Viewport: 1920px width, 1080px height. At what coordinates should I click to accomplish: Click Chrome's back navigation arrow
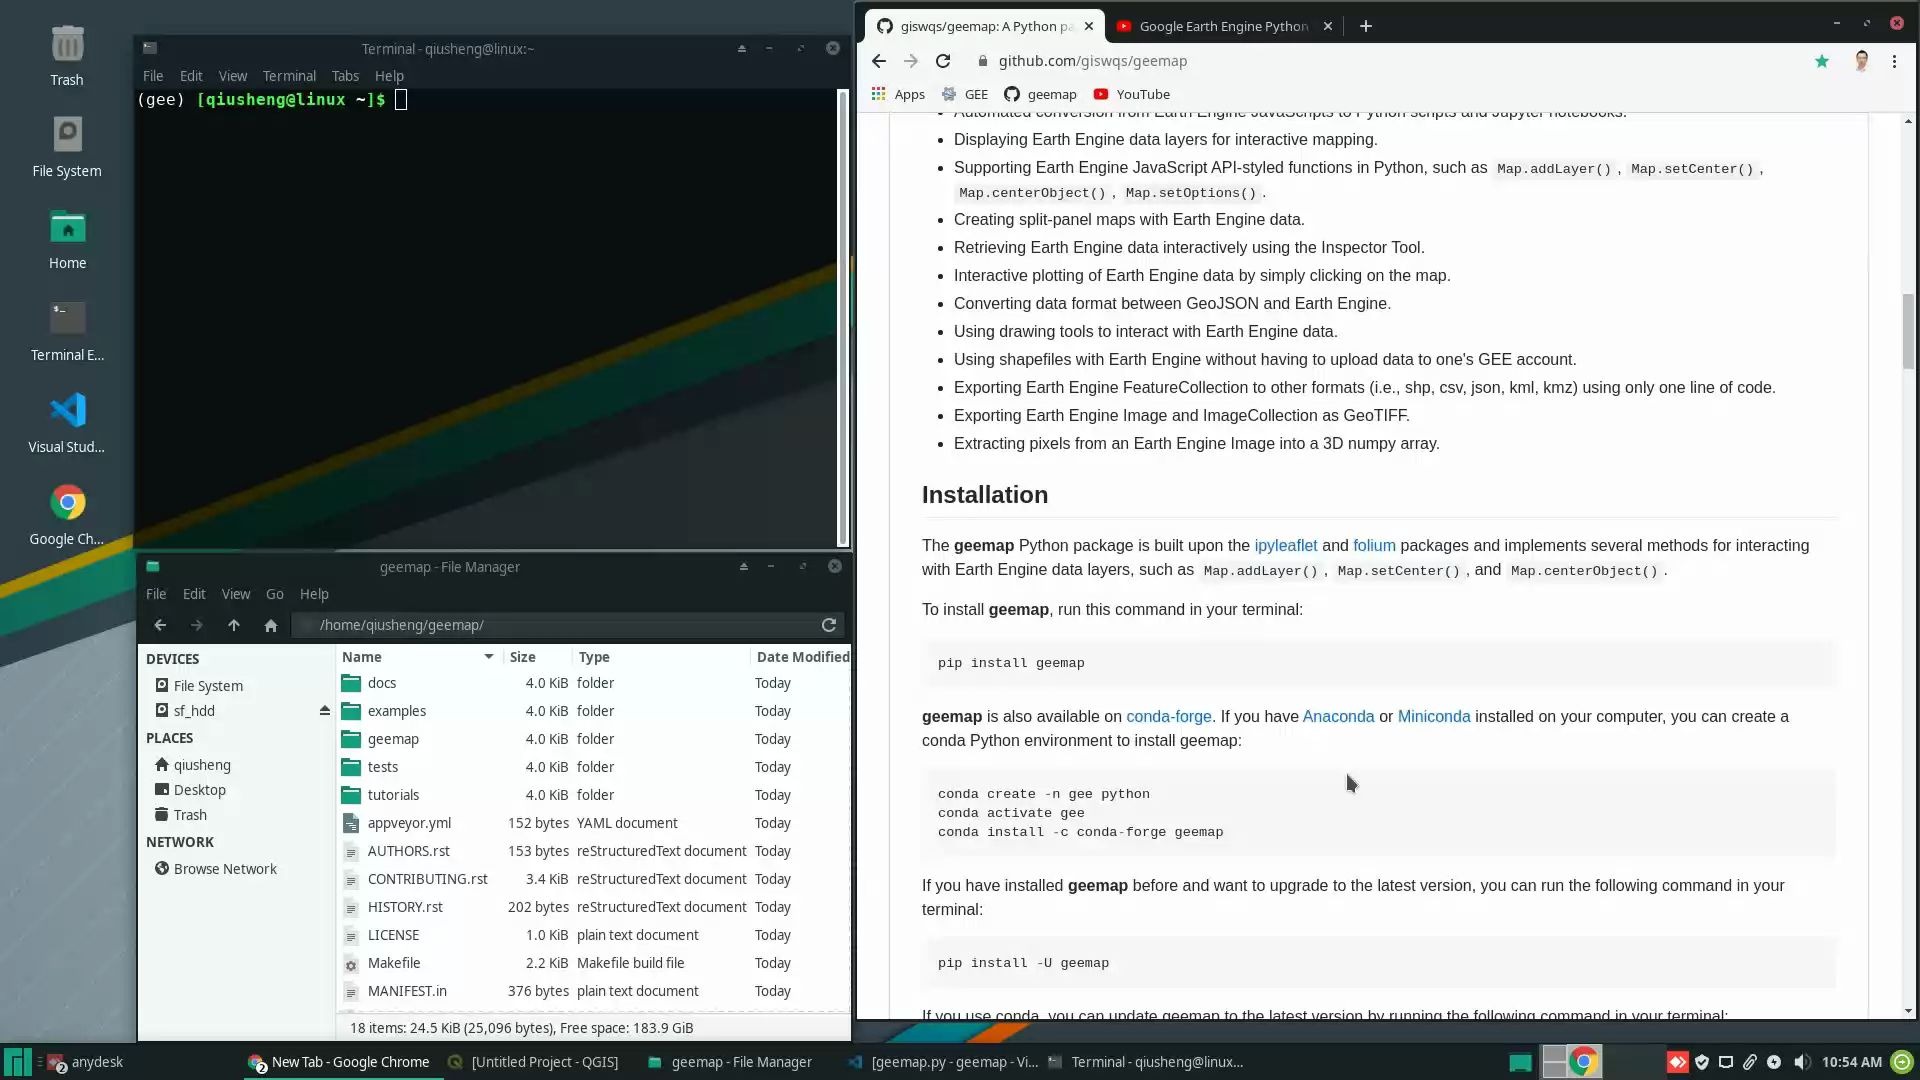[x=878, y=61]
